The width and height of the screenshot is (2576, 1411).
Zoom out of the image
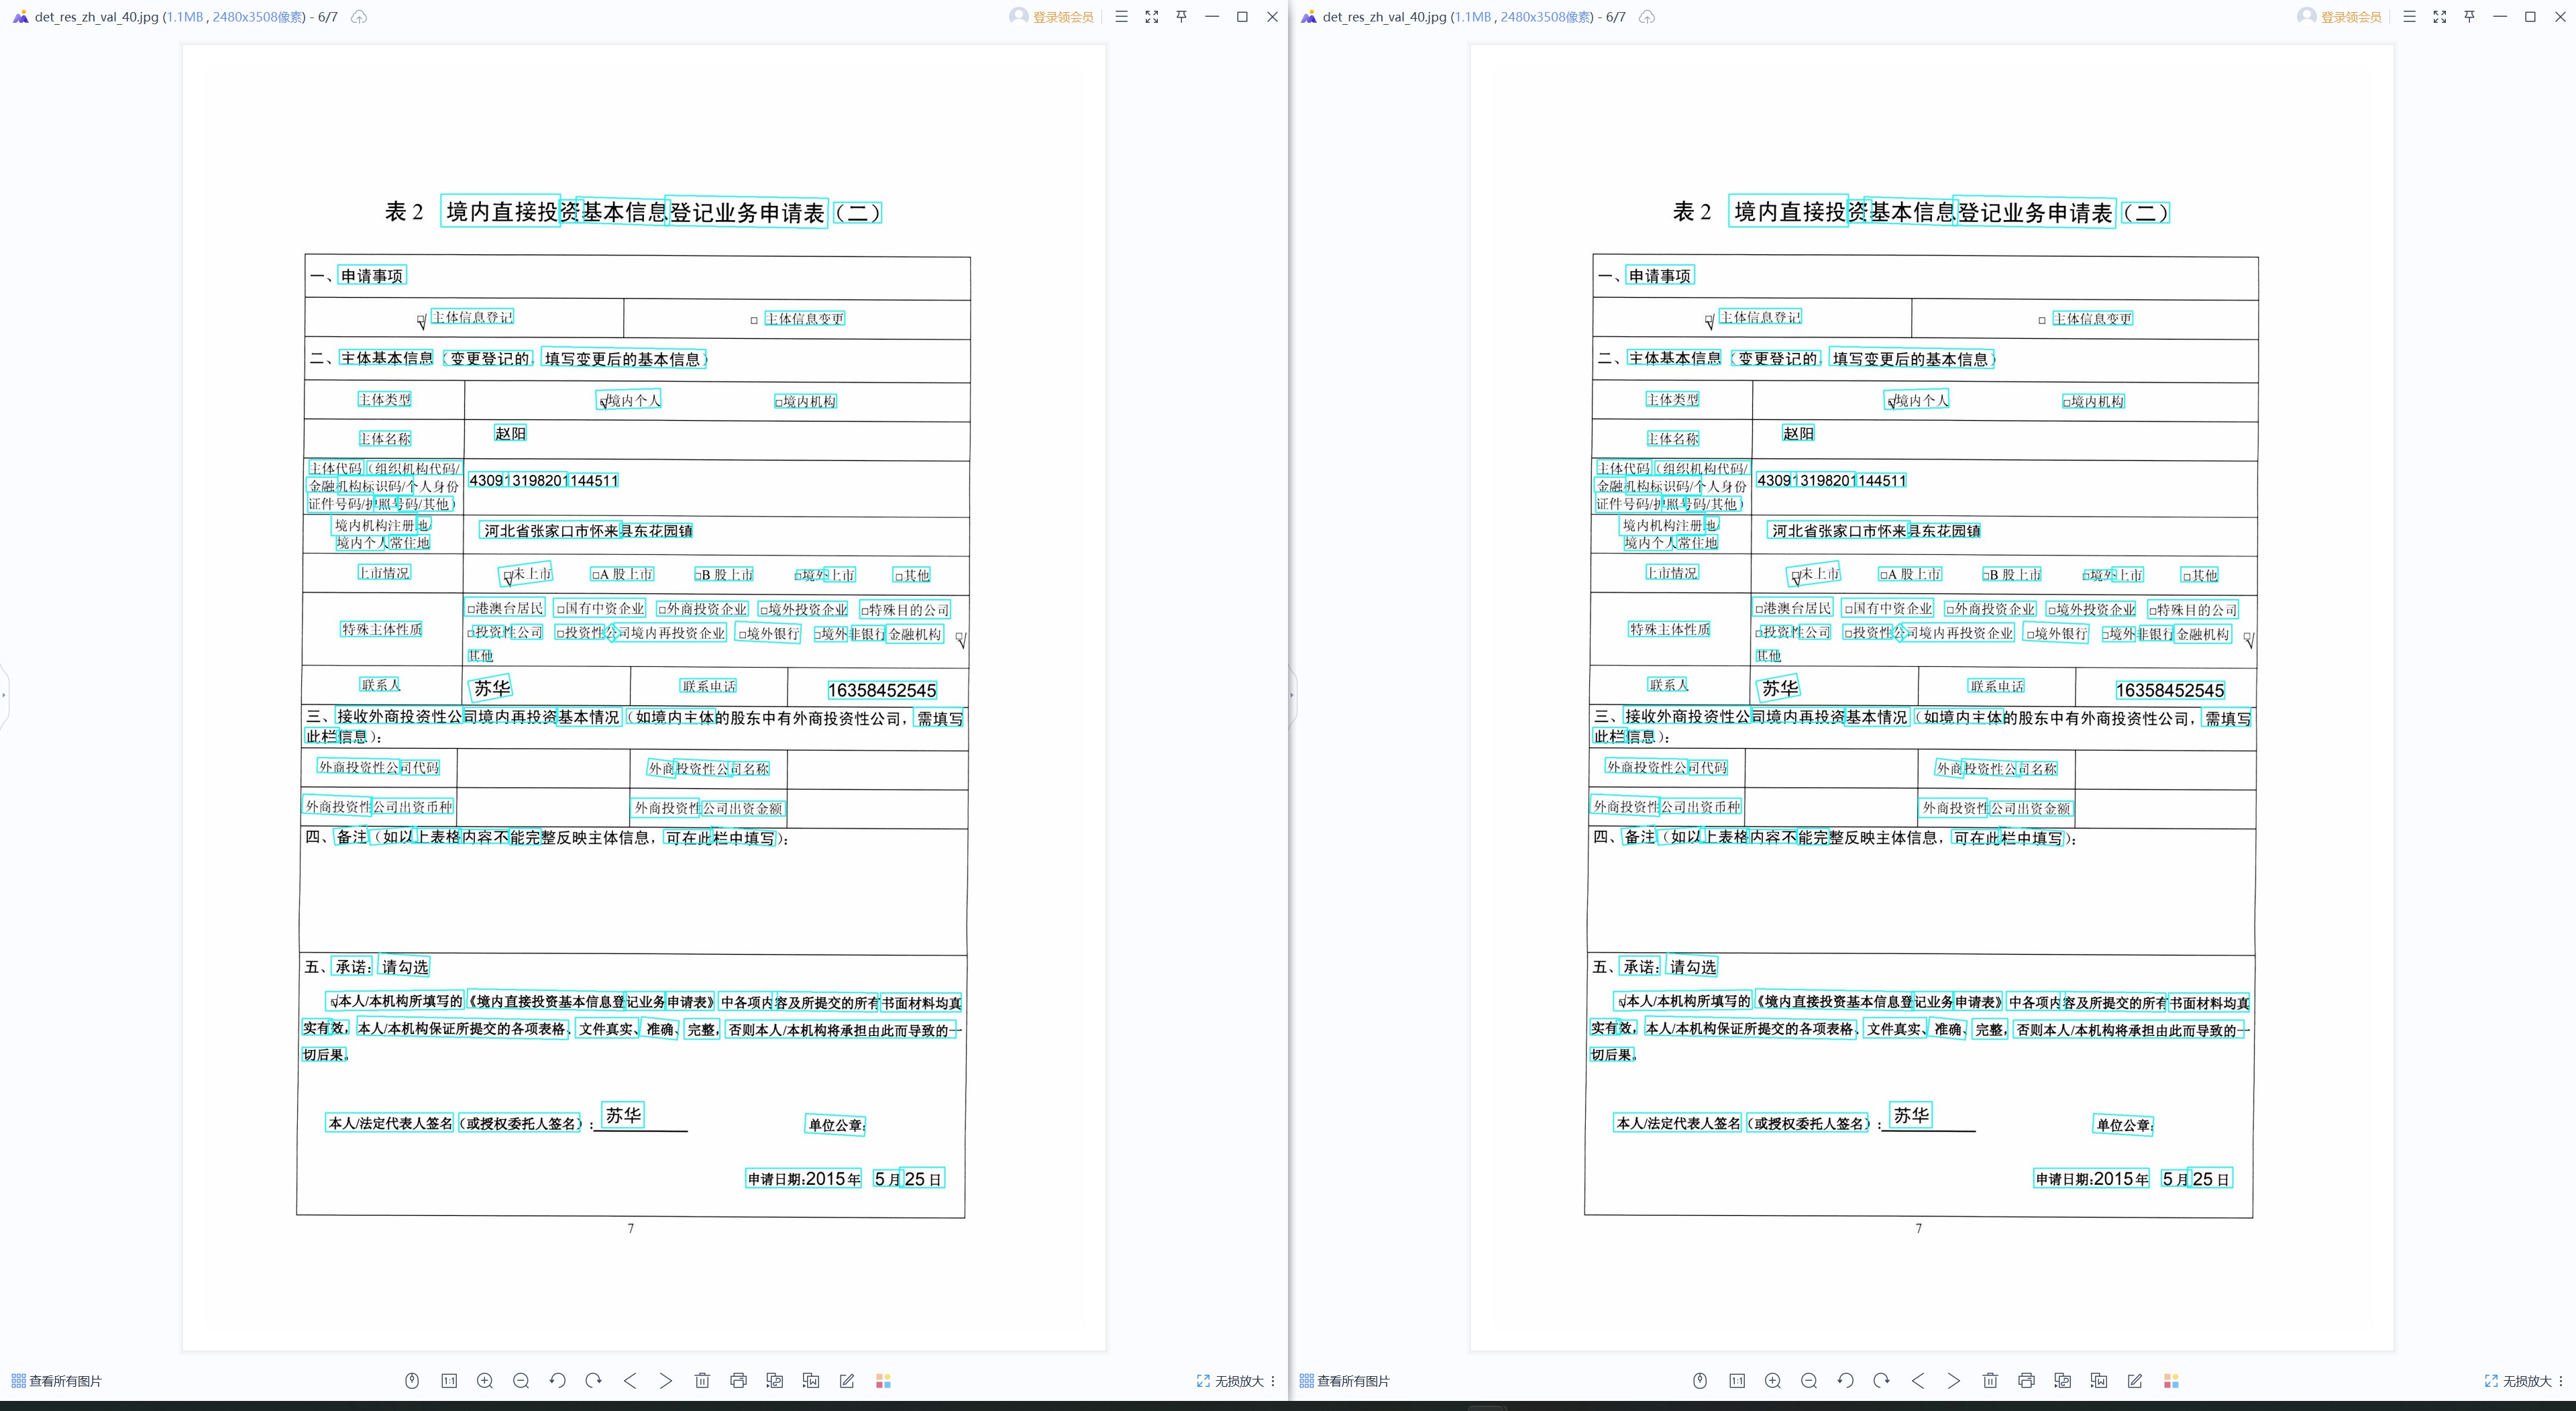click(521, 1380)
